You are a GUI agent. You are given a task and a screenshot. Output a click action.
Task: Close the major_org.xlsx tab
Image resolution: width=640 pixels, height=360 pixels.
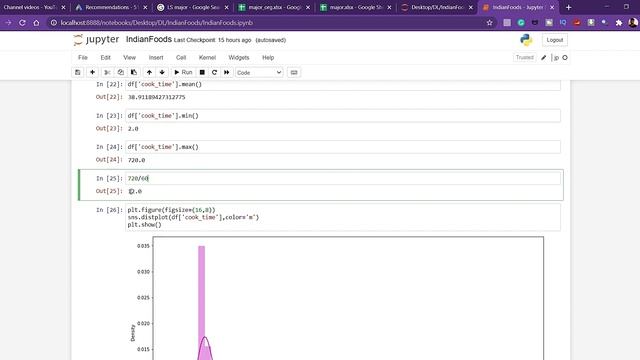[x=308, y=7]
